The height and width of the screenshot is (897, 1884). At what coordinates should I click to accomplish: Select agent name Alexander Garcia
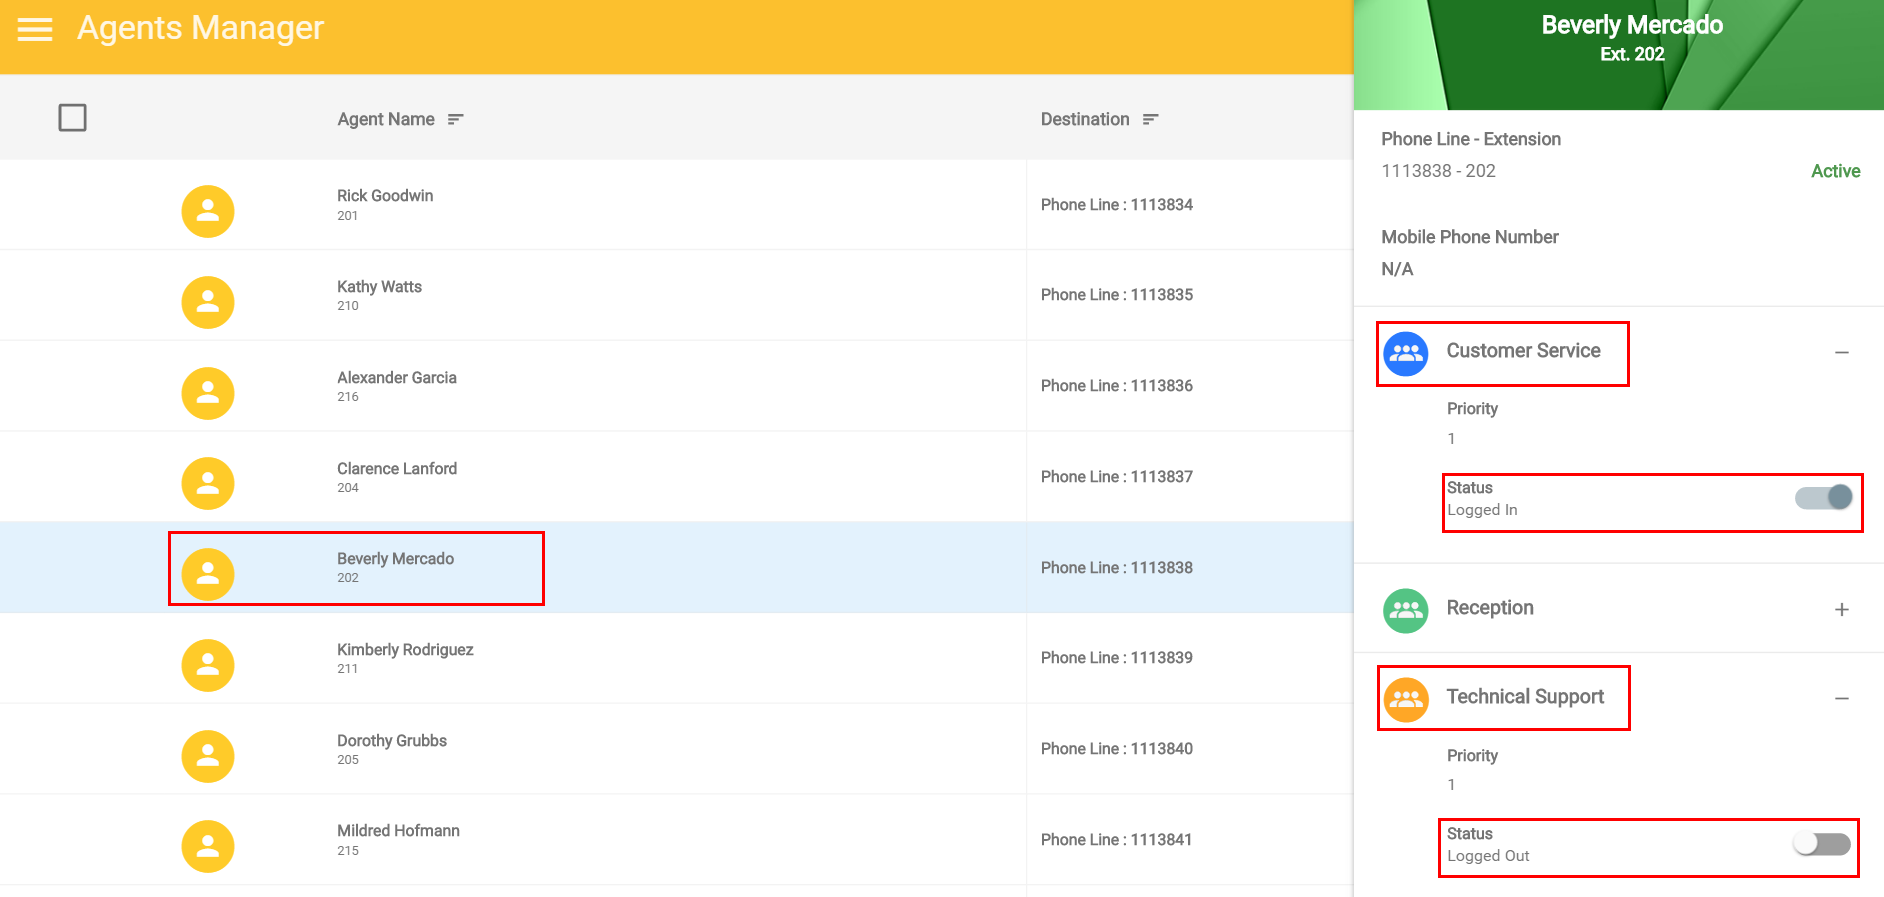pyautogui.click(x=397, y=378)
